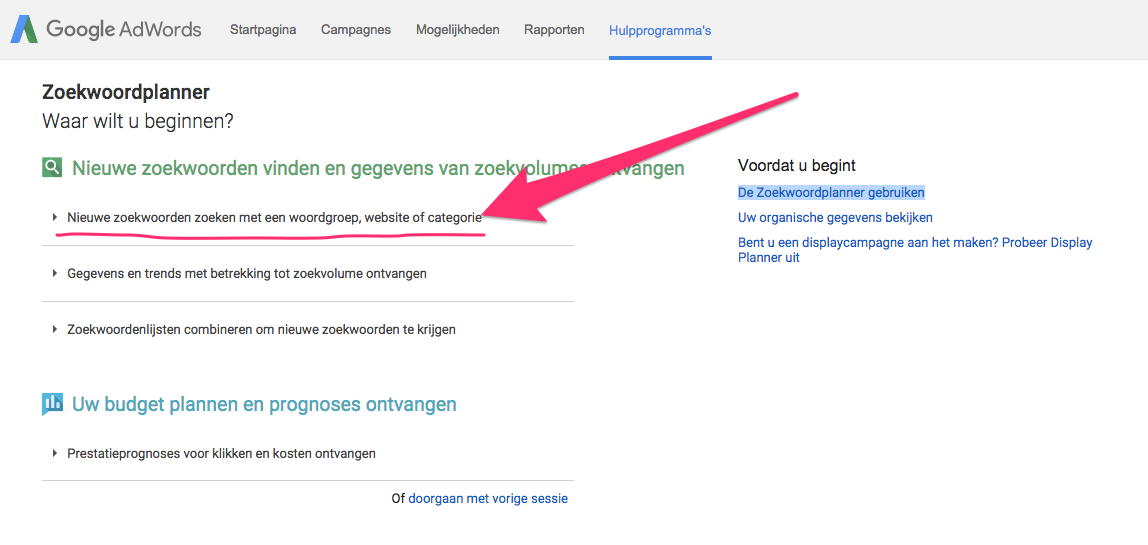Click the green magnifier search icon

pyautogui.click(x=53, y=168)
